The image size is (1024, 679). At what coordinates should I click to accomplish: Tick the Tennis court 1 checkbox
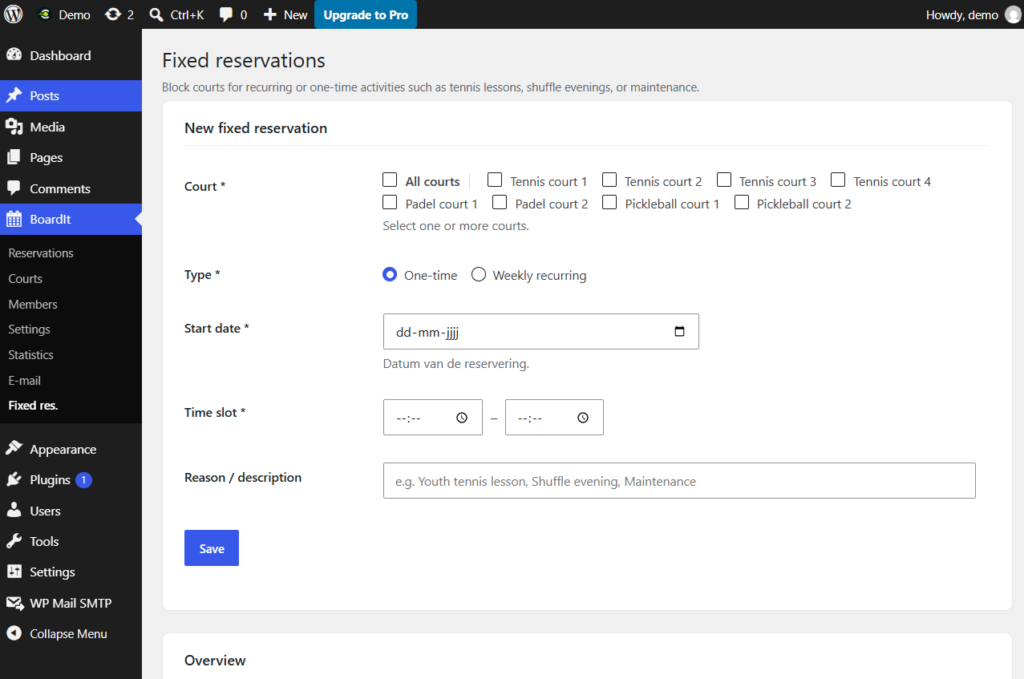[x=495, y=180]
